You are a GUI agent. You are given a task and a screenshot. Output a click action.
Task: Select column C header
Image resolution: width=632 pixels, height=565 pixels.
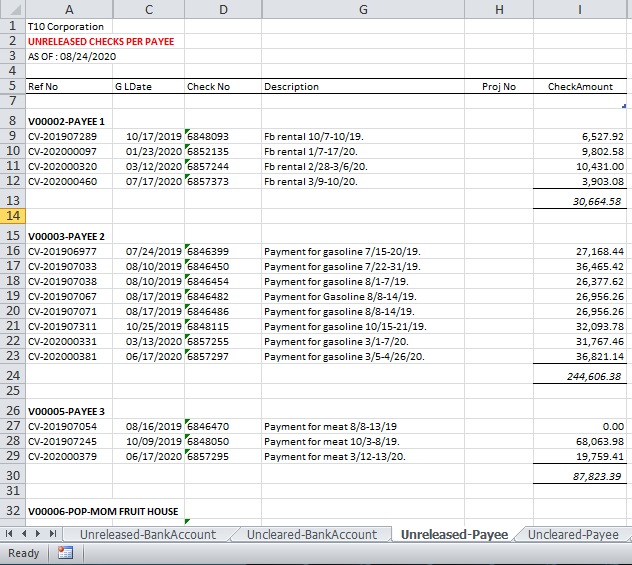149,9
